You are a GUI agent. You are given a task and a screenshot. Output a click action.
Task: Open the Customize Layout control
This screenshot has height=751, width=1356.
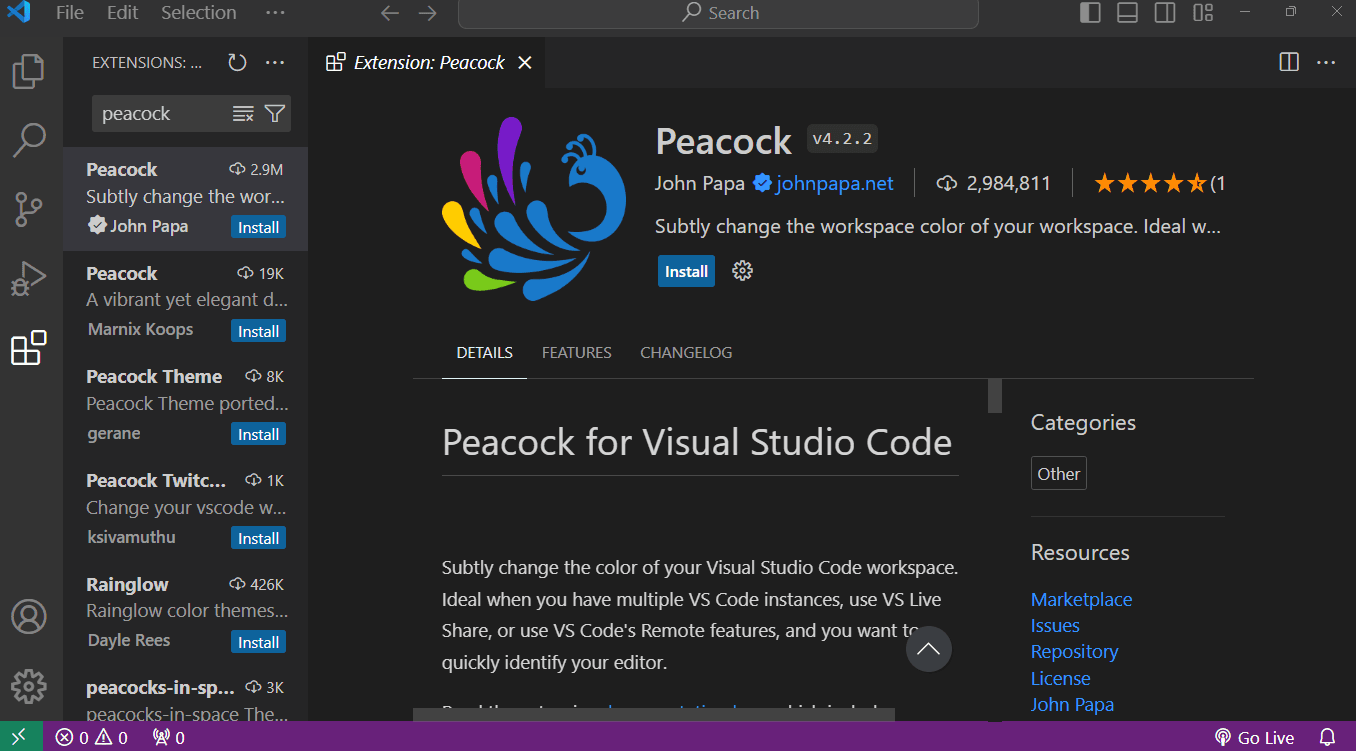[1203, 13]
